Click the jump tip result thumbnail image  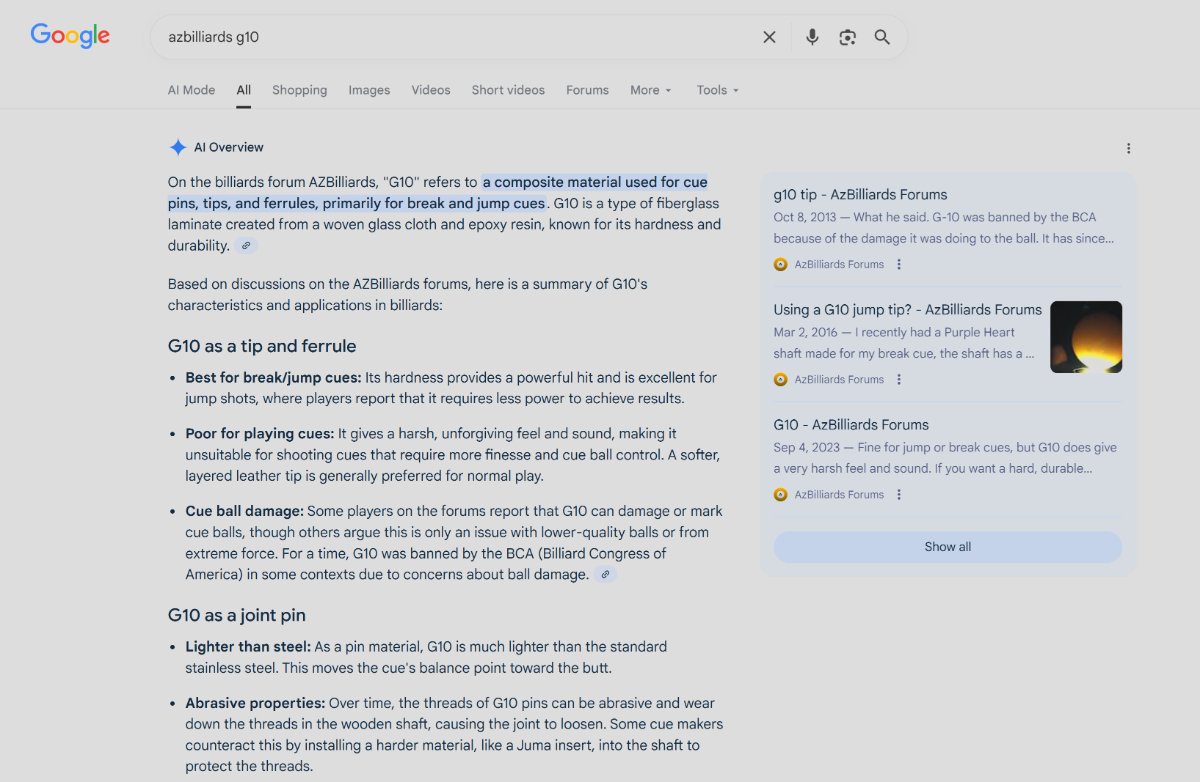point(1085,337)
